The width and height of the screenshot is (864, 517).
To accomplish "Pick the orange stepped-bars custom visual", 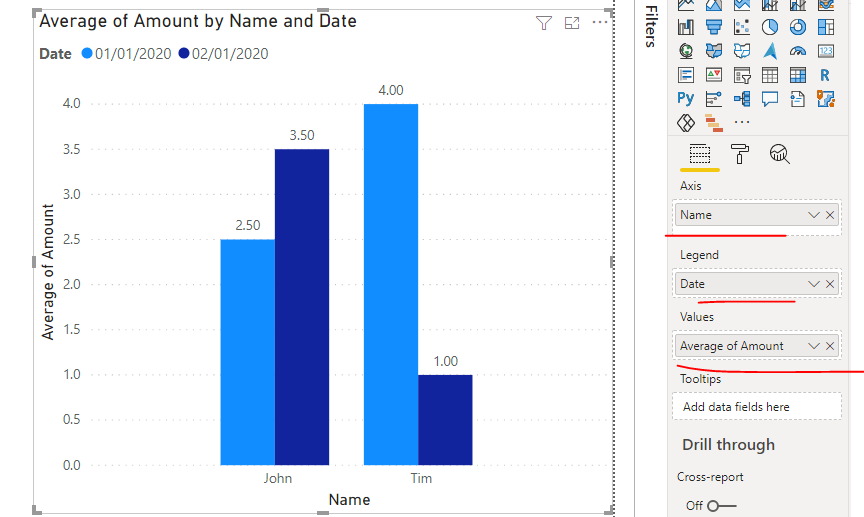I will click(714, 123).
